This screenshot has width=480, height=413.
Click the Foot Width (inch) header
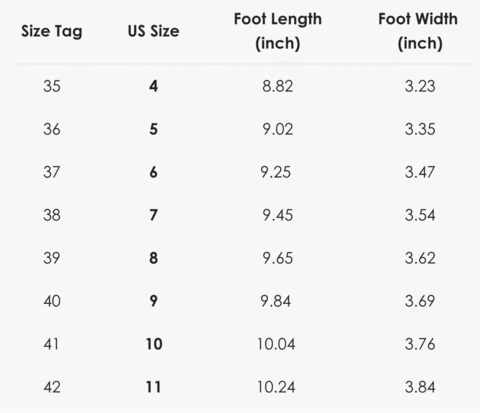pos(418,31)
